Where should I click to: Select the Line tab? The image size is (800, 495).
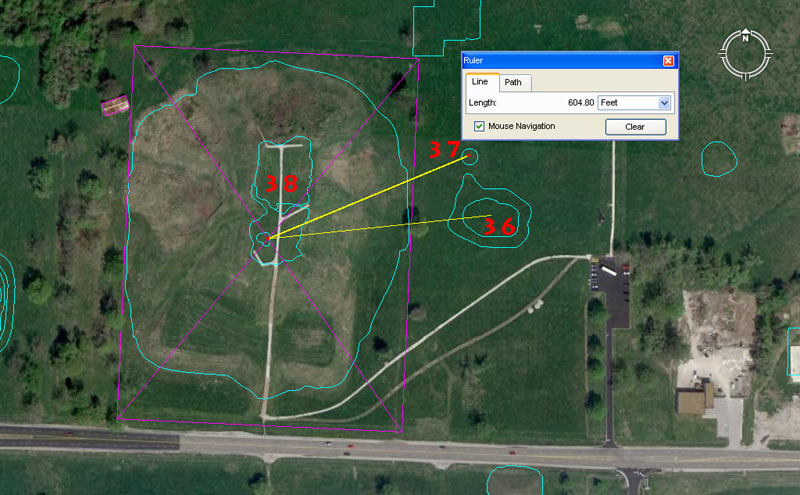coord(480,82)
